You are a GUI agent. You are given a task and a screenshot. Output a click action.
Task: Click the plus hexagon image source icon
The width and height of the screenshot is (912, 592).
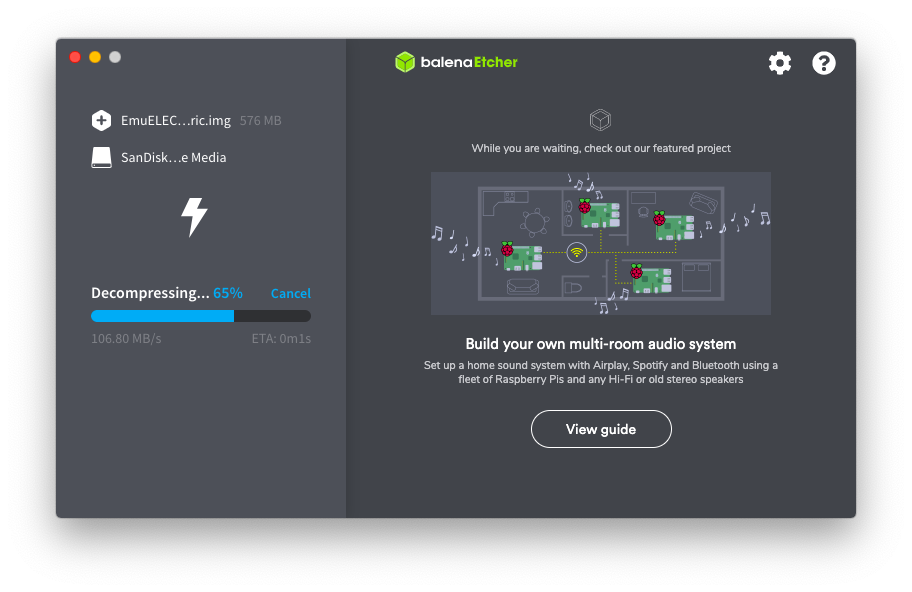101,120
